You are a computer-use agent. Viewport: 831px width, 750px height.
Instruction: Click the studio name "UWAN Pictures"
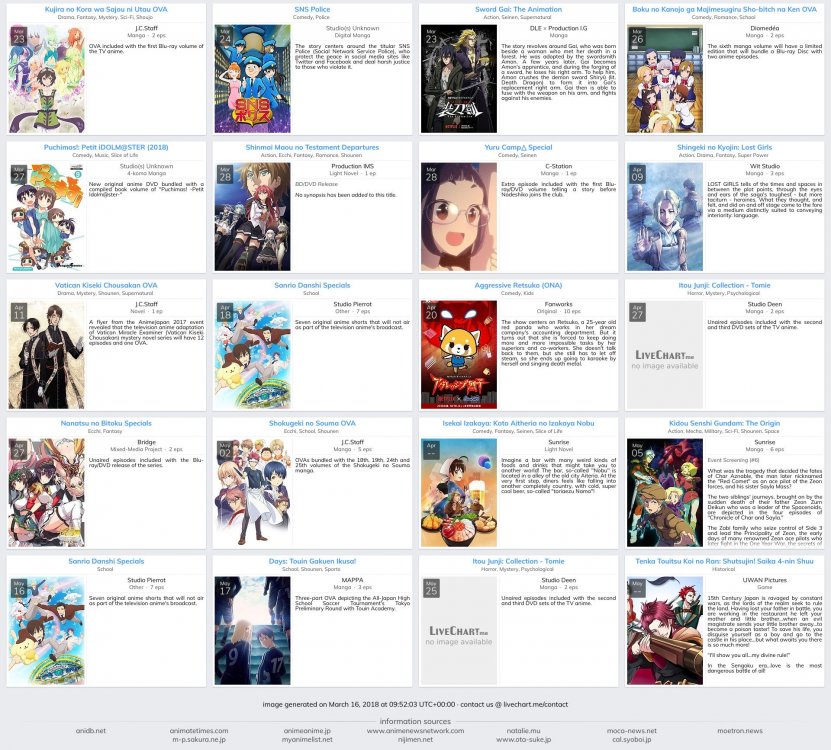765,580
